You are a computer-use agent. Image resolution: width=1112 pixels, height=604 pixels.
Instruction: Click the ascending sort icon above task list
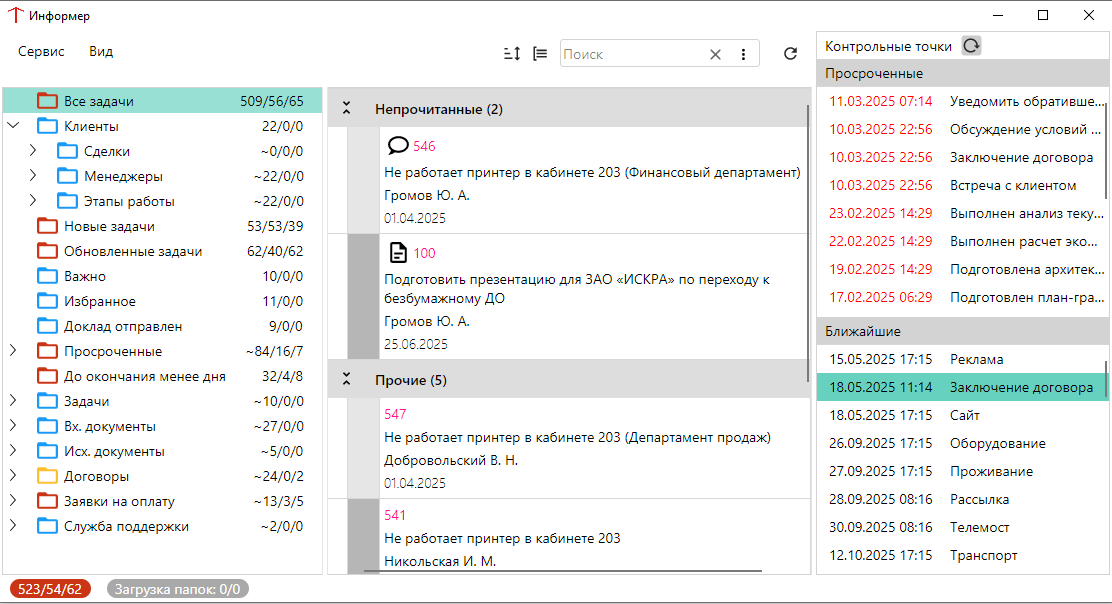[511, 53]
